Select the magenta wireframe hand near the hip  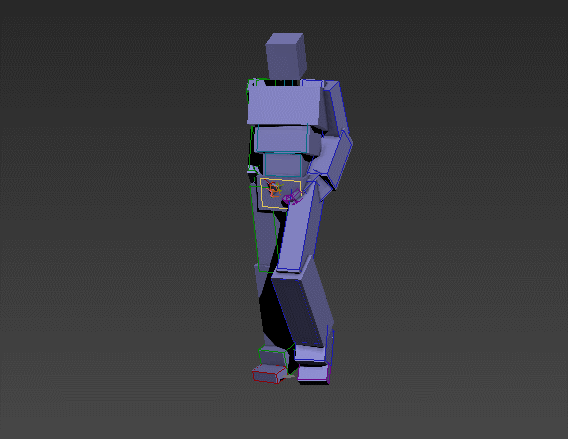[292, 197]
